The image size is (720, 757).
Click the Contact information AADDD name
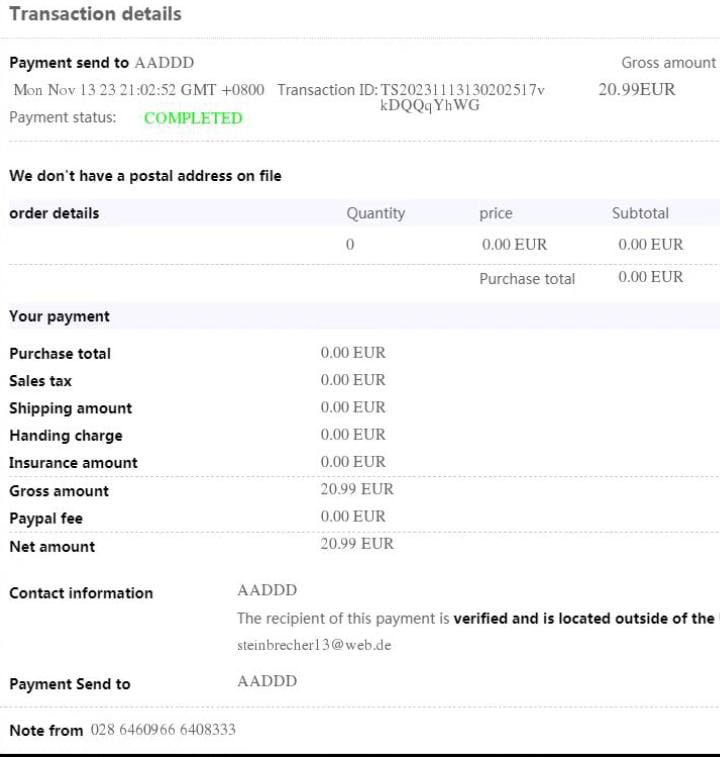pos(267,590)
